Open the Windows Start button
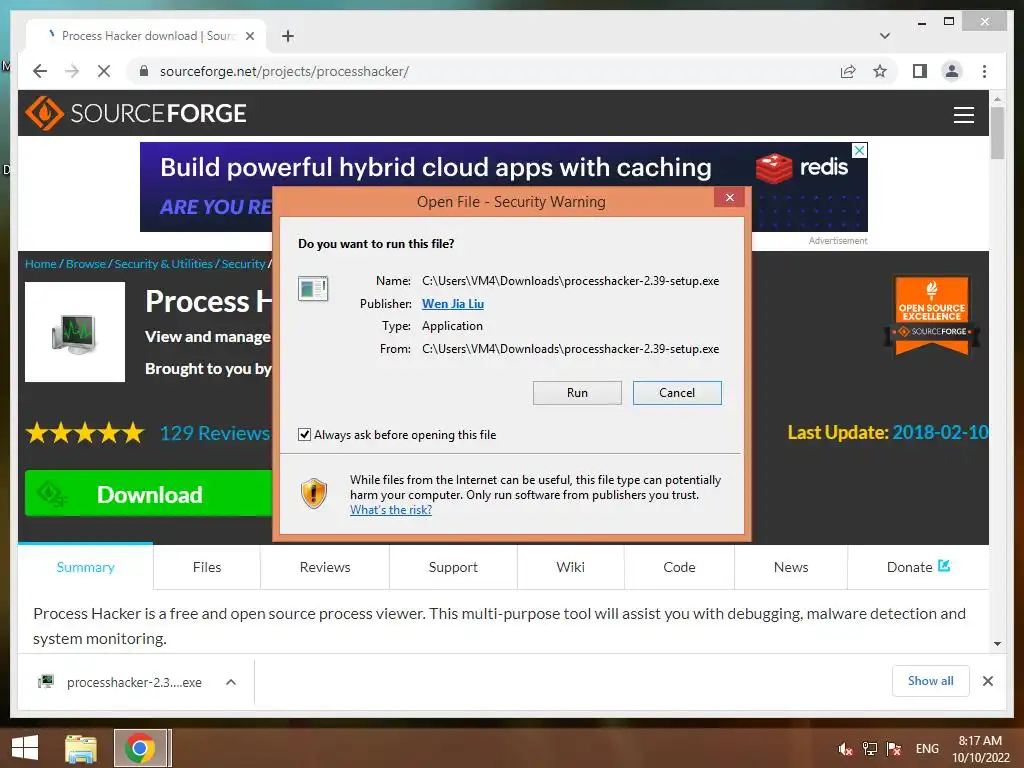1024x768 pixels. pyautogui.click(x=24, y=748)
